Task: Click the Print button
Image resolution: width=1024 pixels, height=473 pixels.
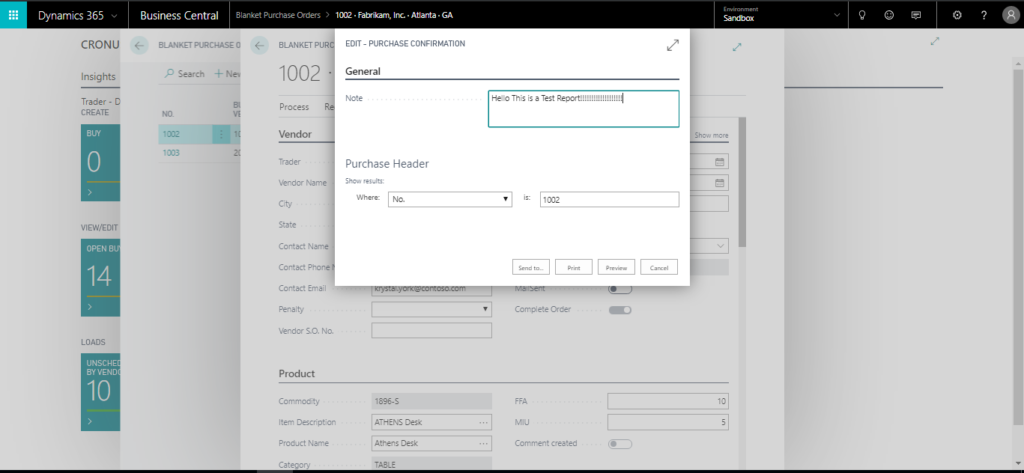Action: 573,267
